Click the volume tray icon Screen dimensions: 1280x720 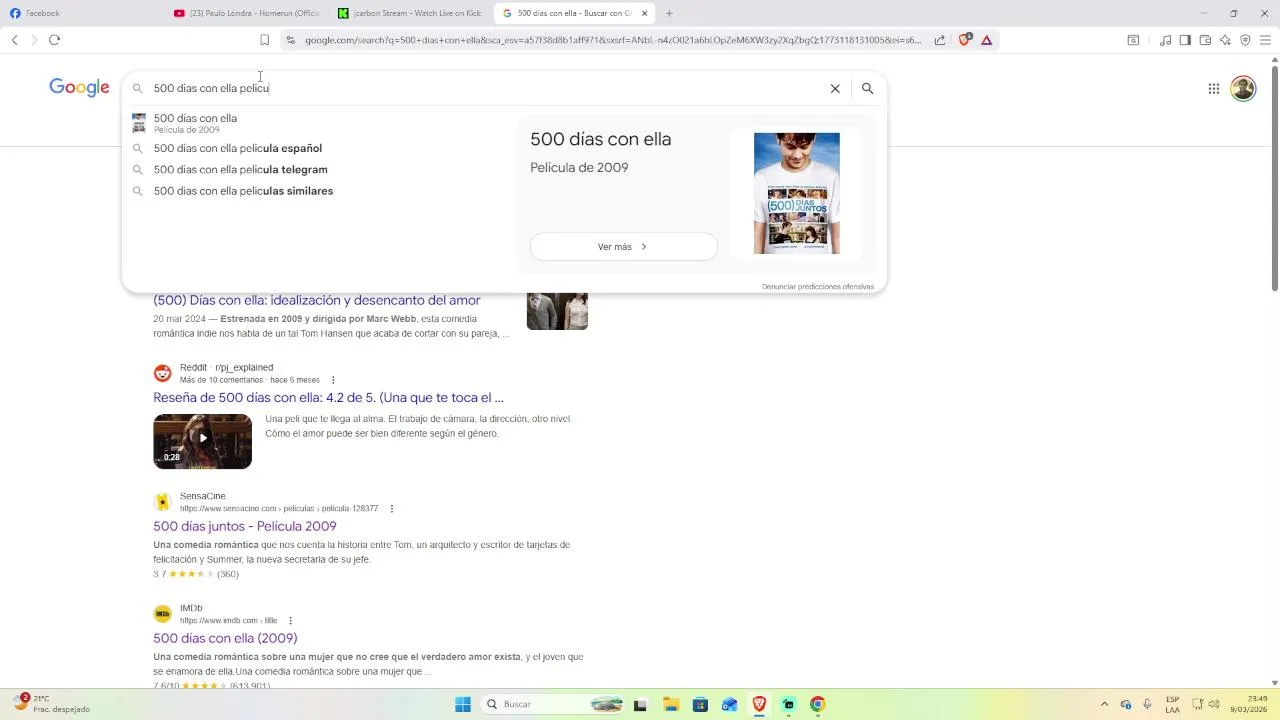[1216, 704]
